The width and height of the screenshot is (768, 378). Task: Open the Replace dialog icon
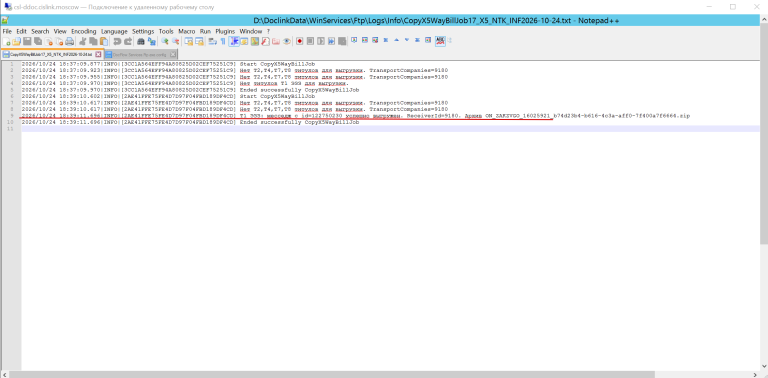click(151, 41)
